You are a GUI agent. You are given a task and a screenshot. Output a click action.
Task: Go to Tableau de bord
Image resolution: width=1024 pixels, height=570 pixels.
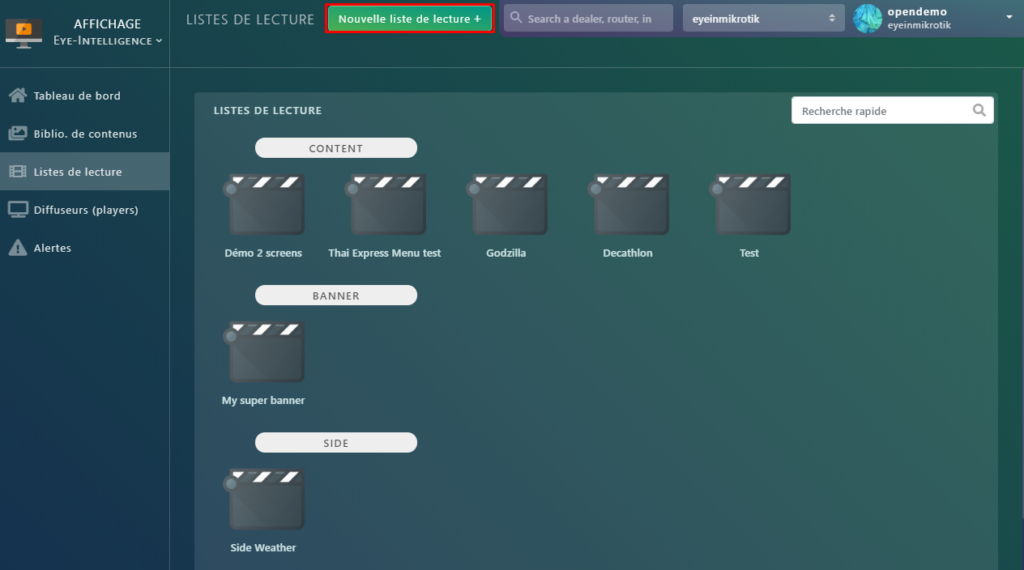point(77,96)
